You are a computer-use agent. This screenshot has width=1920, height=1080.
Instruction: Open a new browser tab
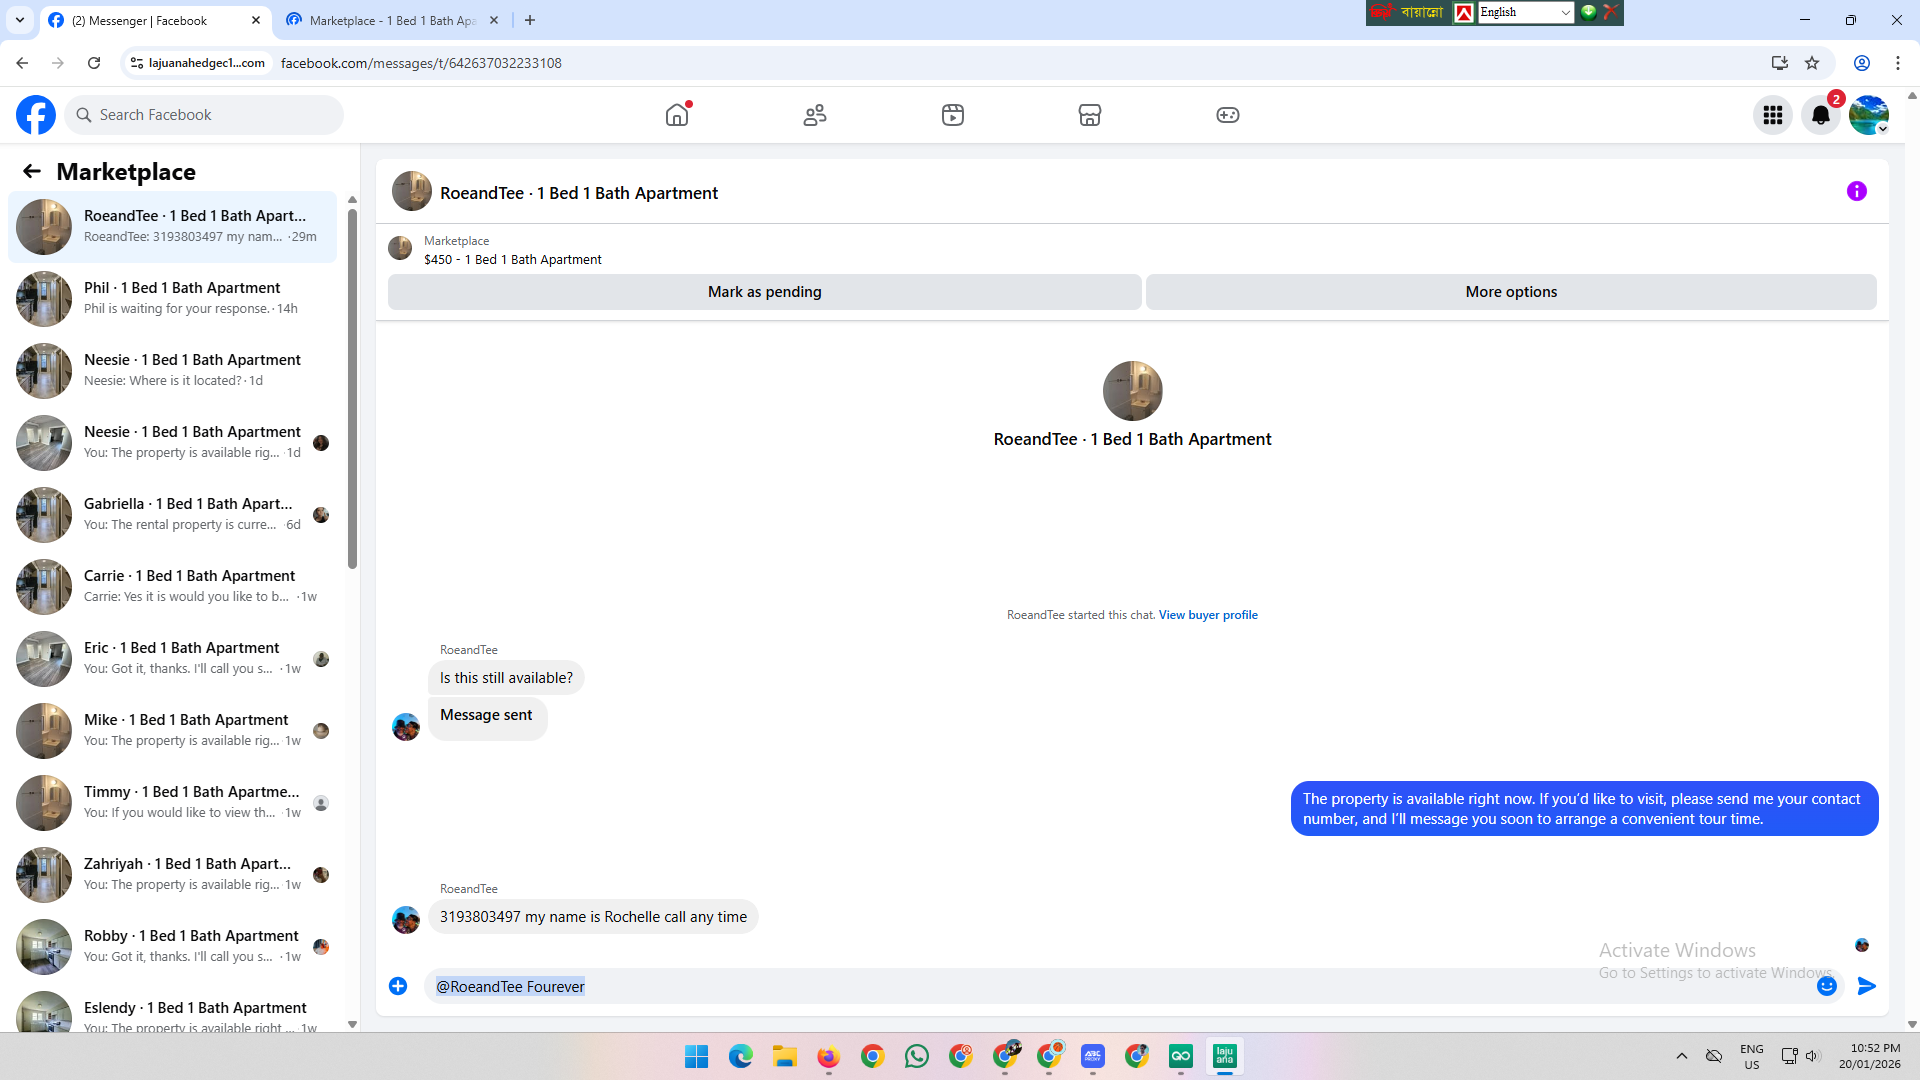tap(530, 20)
